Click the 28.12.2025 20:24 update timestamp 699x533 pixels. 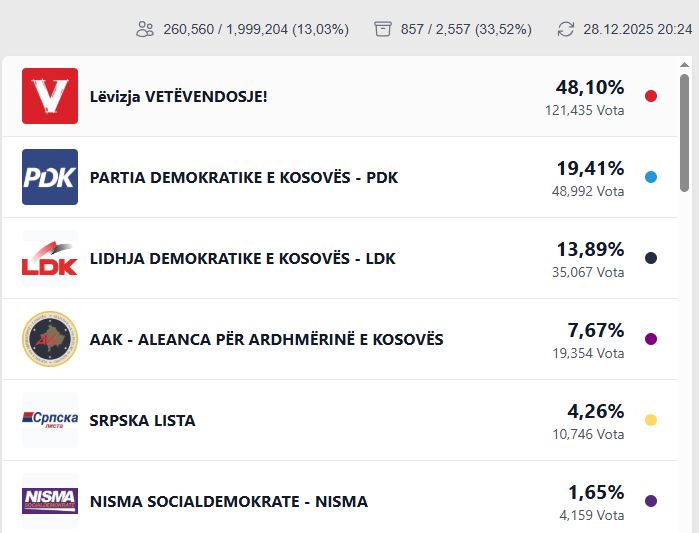tap(638, 29)
